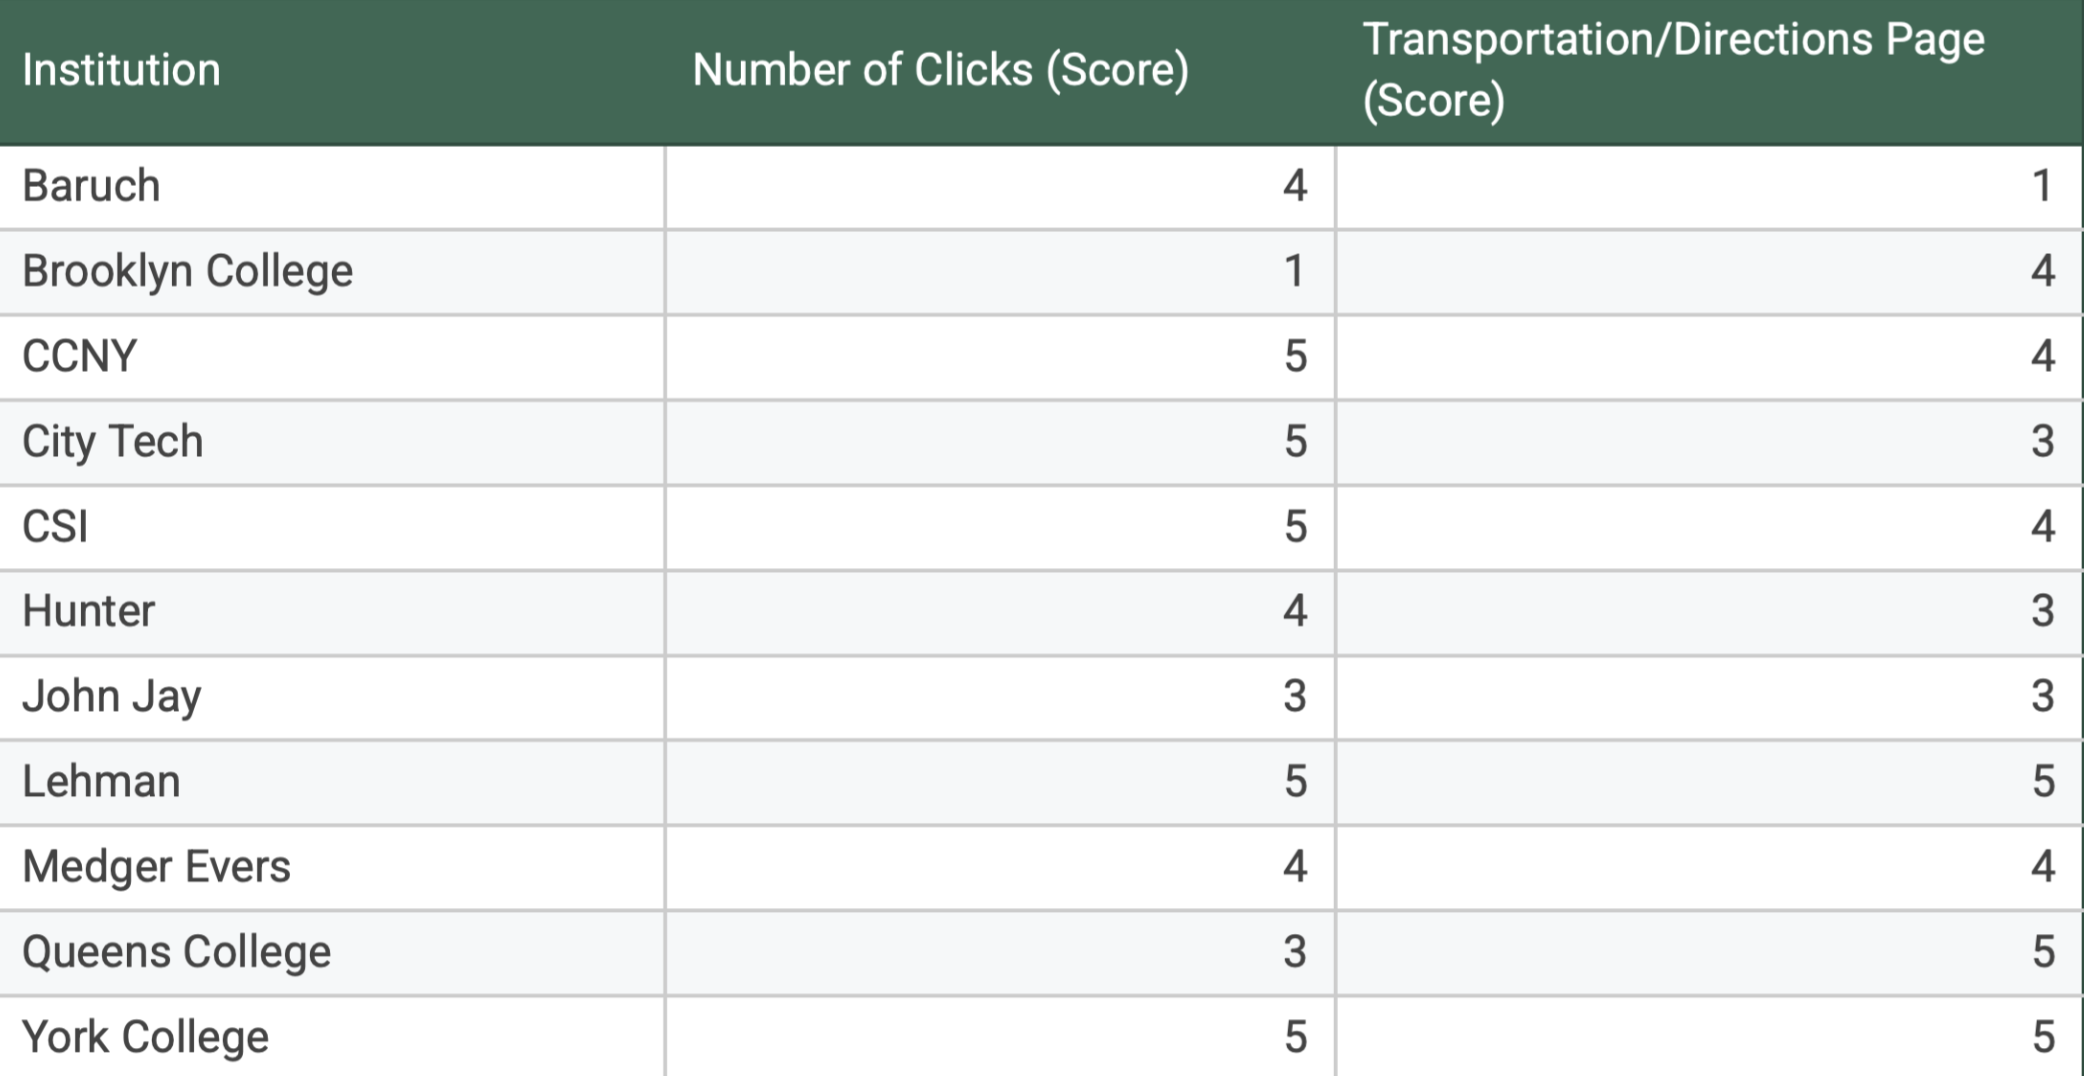Select the Transportation/Directions Page (Score) header
The image size is (2084, 1076).
[x=1673, y=70]
